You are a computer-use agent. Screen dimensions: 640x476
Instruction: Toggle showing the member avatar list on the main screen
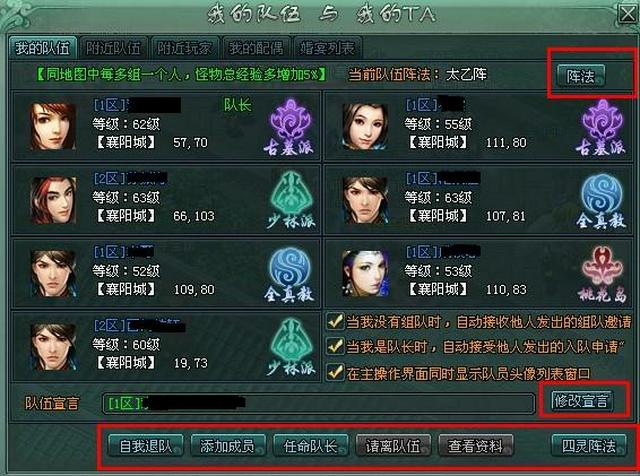pyautogui.click(x=335, y=372)
